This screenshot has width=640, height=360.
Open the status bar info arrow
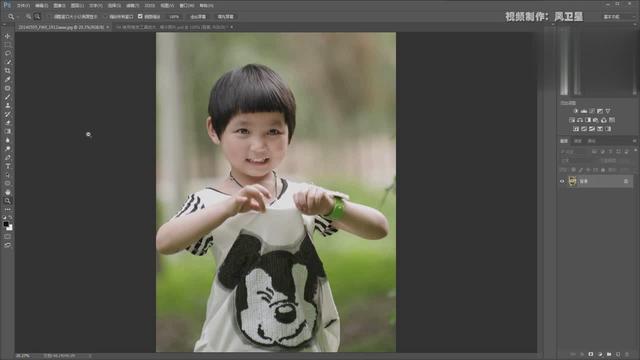click(90, 356)
